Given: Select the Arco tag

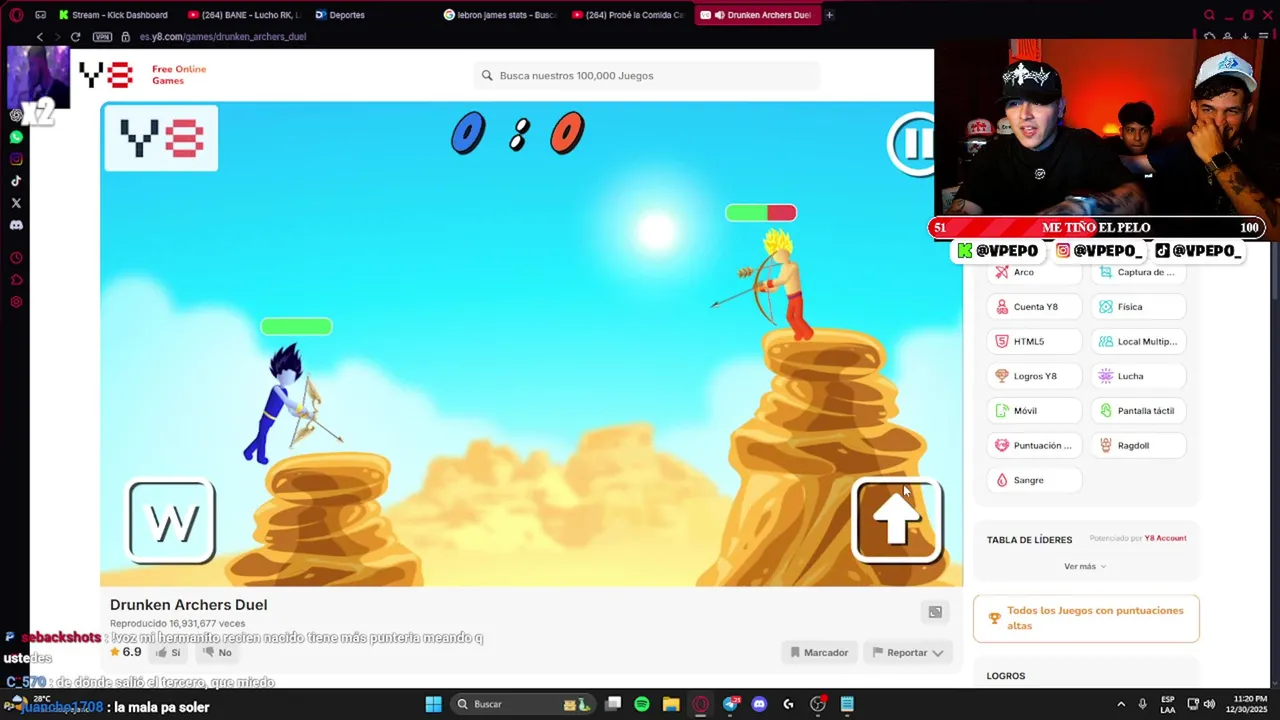Looking at the screenshot, I should coord(1034,272).
